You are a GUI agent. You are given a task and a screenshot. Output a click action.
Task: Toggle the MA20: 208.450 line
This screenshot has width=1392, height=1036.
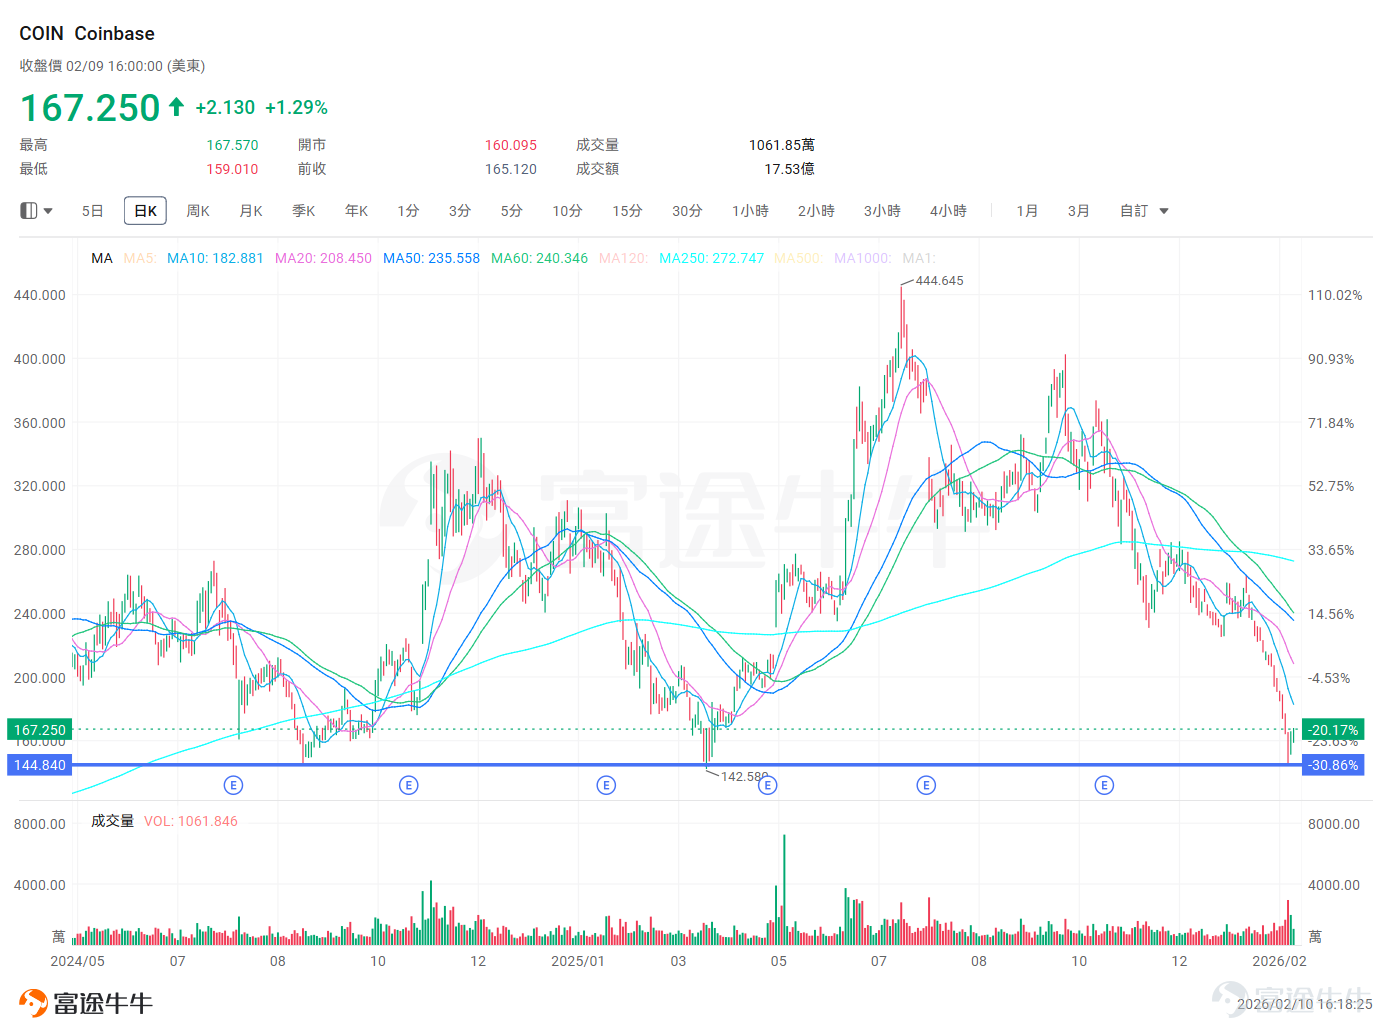(x=323, y=258)
